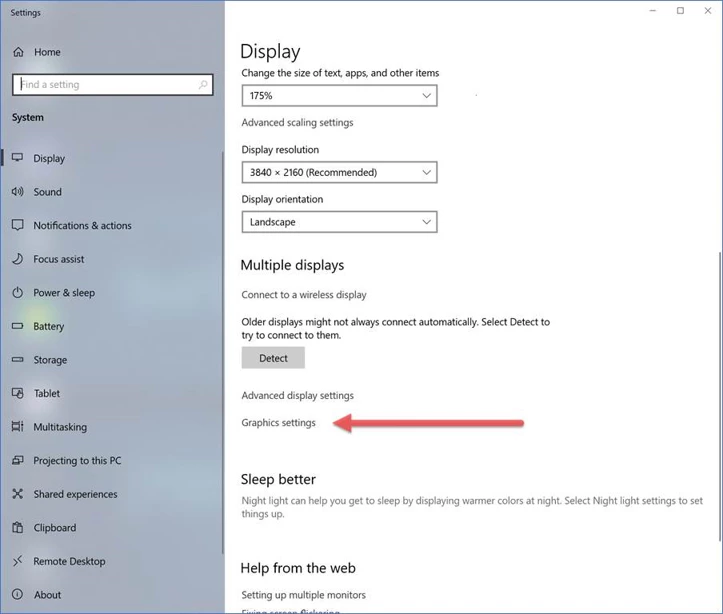Open the Display orientation Landscape dropdown

pyautogui.click(x=339, y=222)
